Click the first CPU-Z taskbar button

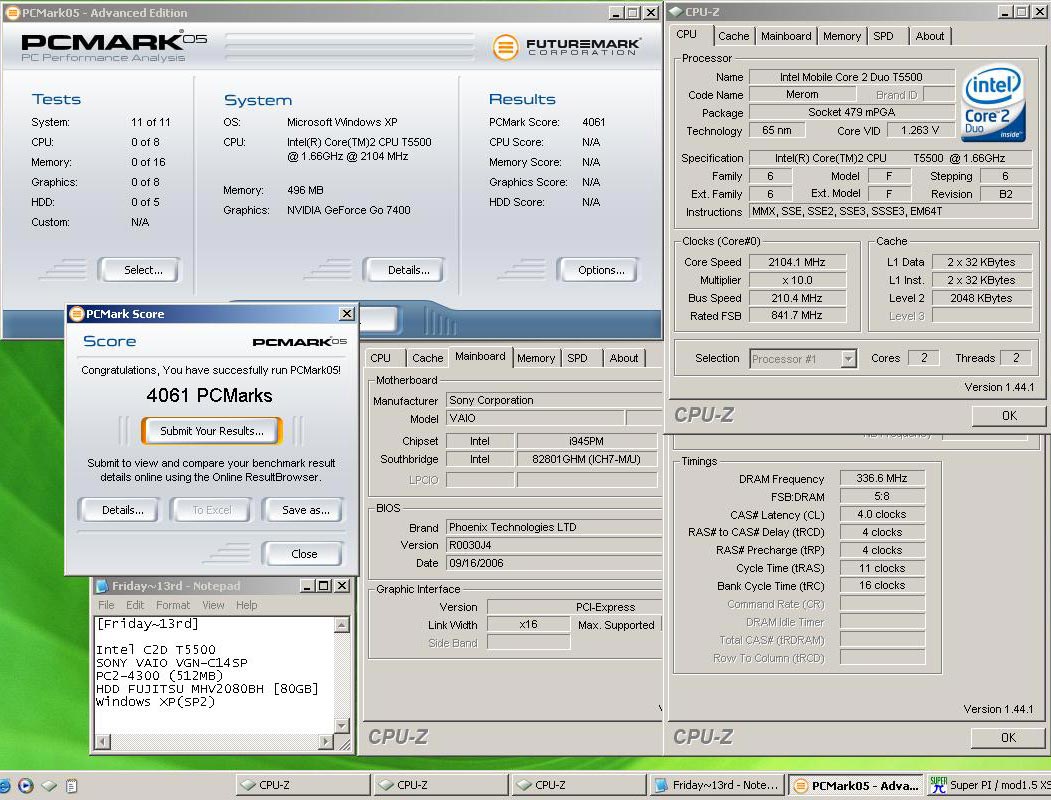303,785
